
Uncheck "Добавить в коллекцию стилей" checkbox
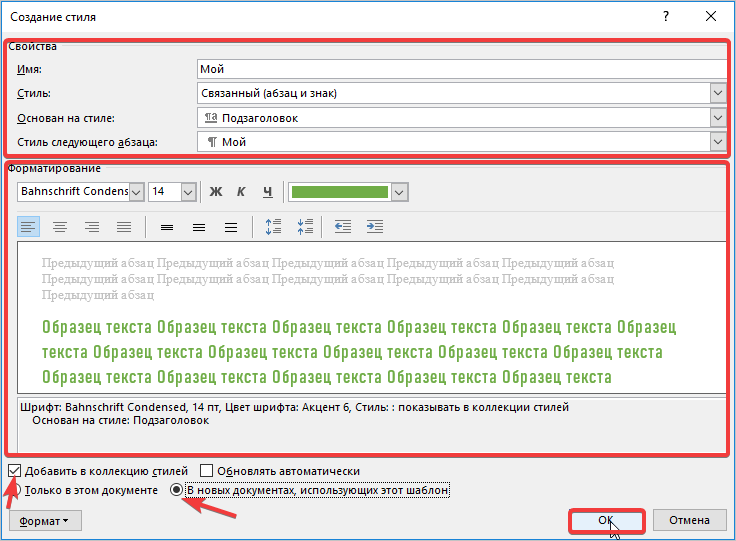[x=14, y=471]
